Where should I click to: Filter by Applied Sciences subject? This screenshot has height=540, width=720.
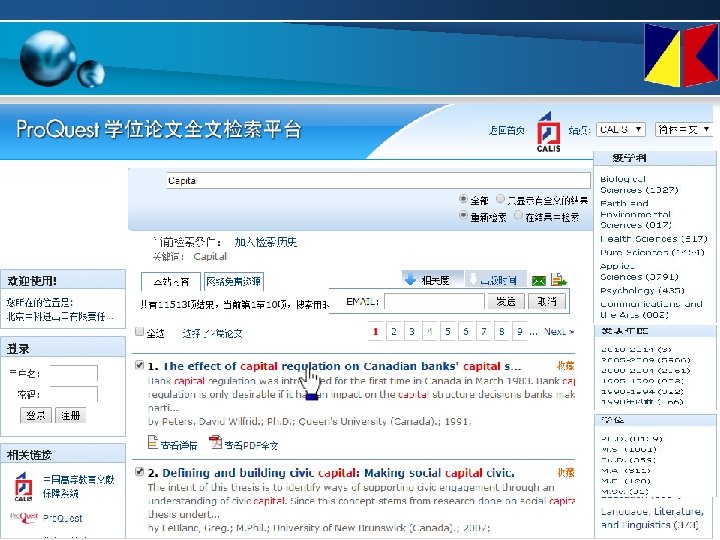(x=639, y=271)
